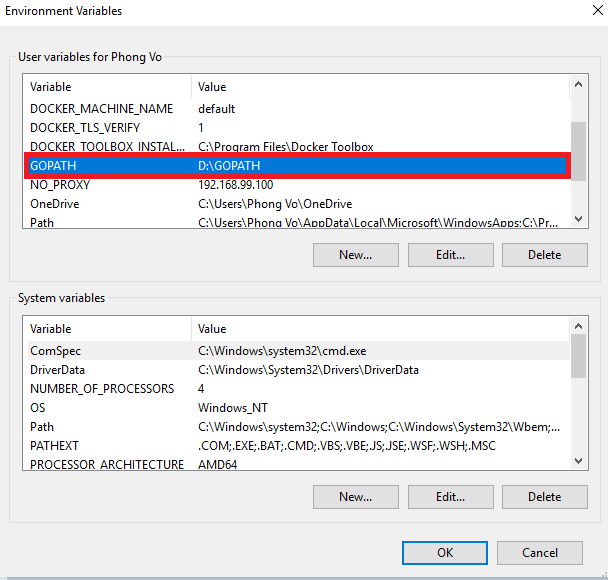608x580 pixels.
Task: Select the GOPATH variable row
Action: click(299, 166)
